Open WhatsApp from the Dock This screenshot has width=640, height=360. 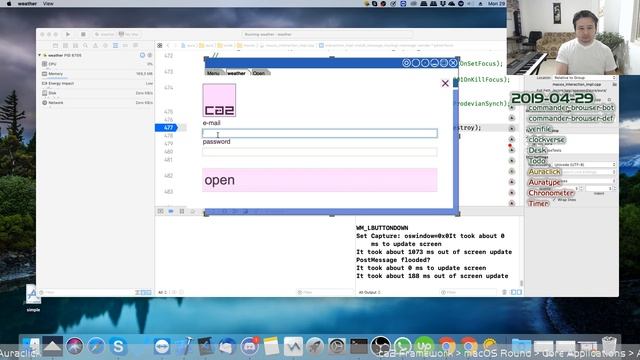[402, 346]
